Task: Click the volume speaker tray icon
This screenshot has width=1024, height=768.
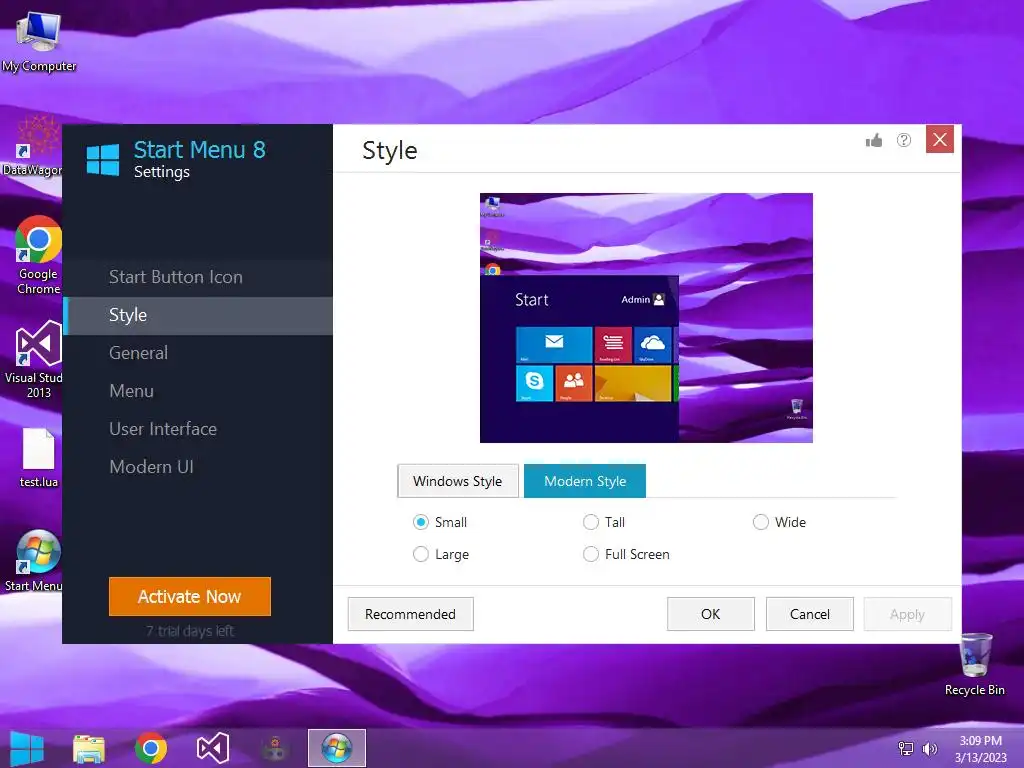Action: pos(929,748)
